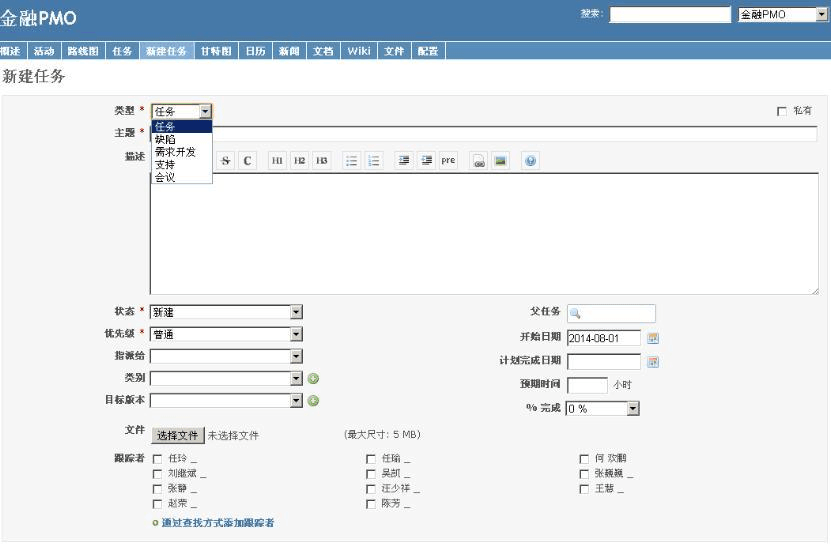Add new 类别 with green plus
Viewport: 831px width, 546px height.
pyautogui.click(x=313, y=378)
